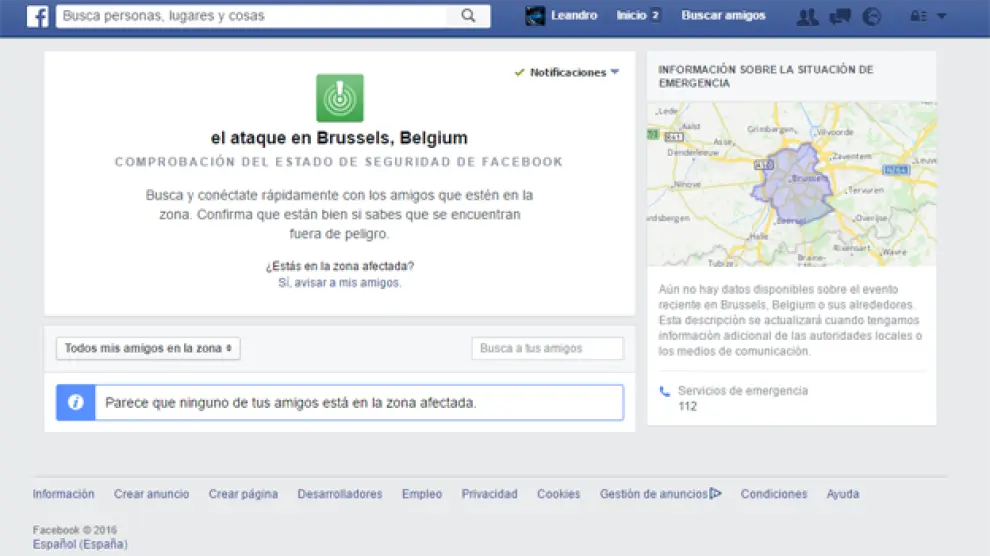Click the Leandro profile picture thumbnail
990x556 pixels.
(x=535, y=16)
